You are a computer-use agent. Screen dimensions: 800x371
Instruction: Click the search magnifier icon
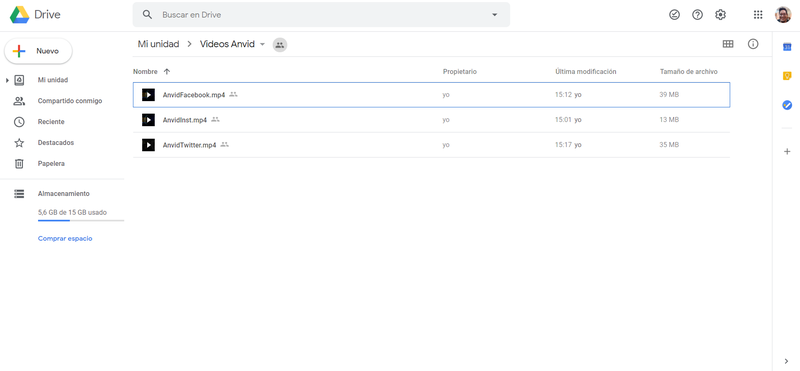point(147,15)
